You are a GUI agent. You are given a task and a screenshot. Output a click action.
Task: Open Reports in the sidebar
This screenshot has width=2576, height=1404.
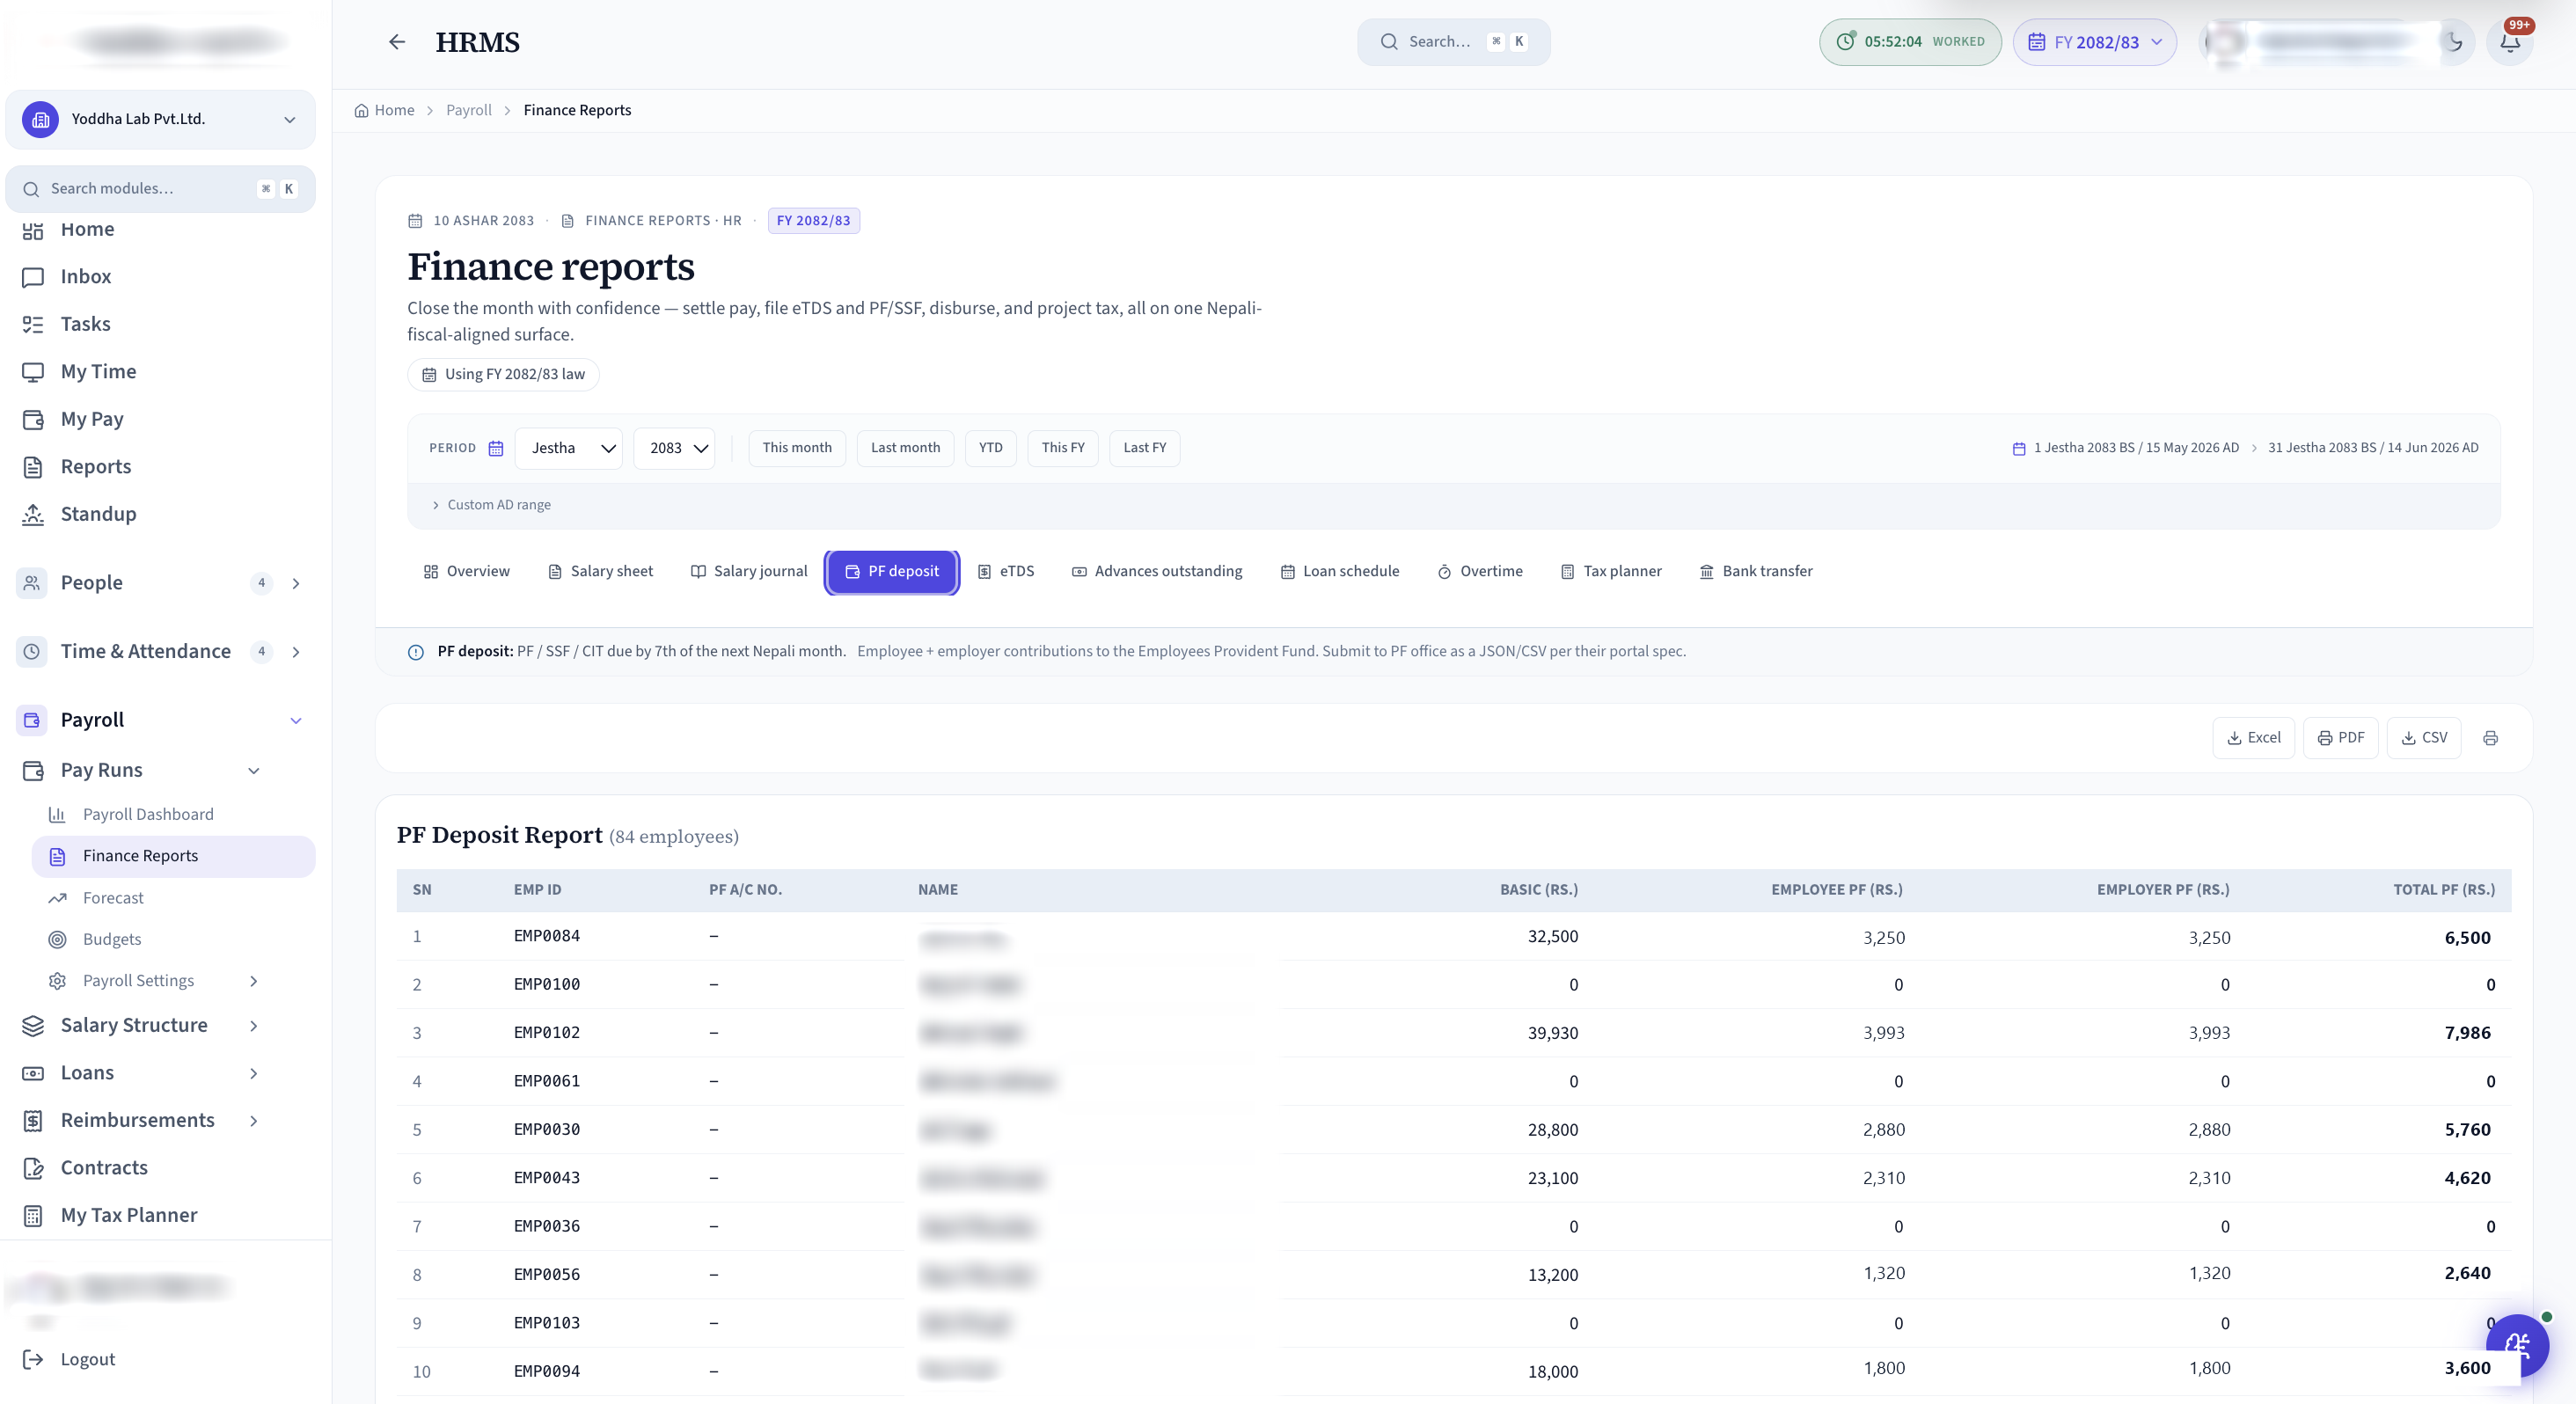coord(160,467)
